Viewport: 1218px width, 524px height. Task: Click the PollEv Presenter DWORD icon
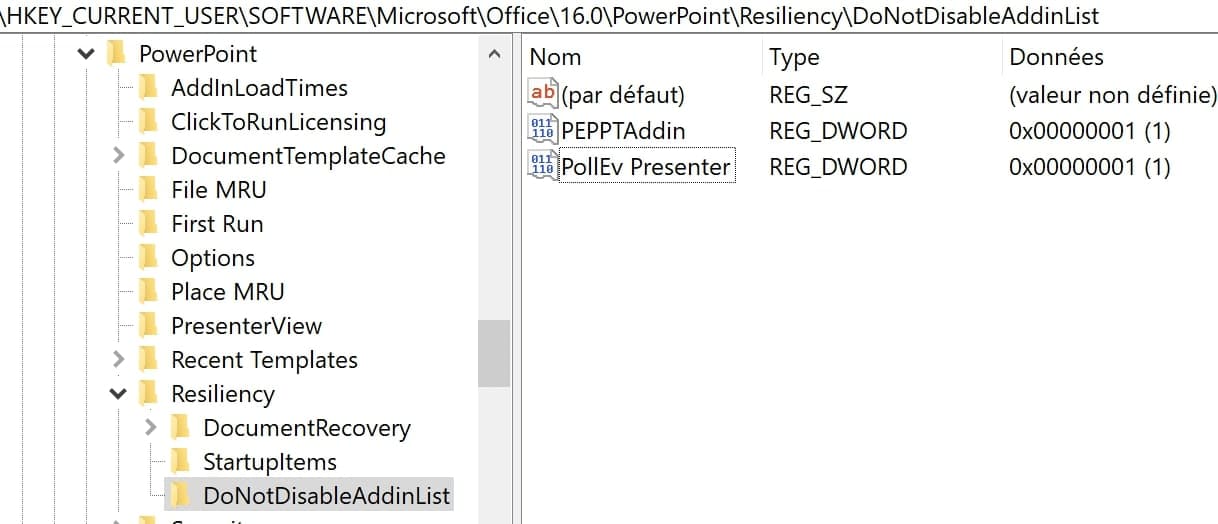542,165
